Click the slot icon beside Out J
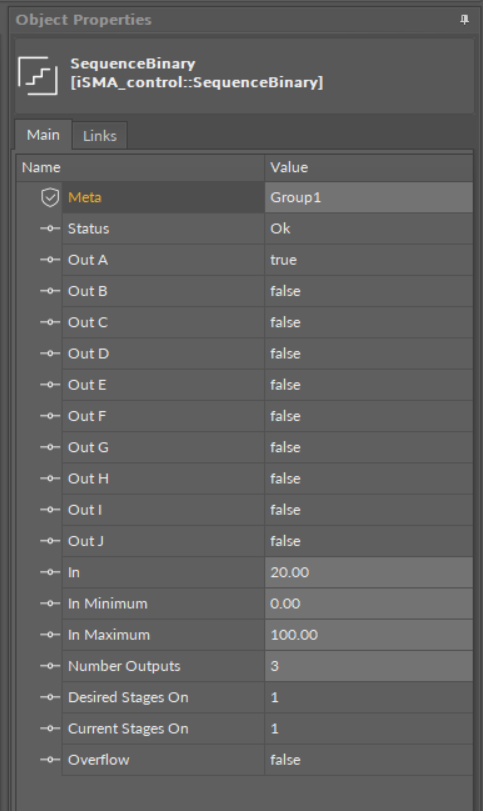The image size is (483, 811). coord(50,540)
